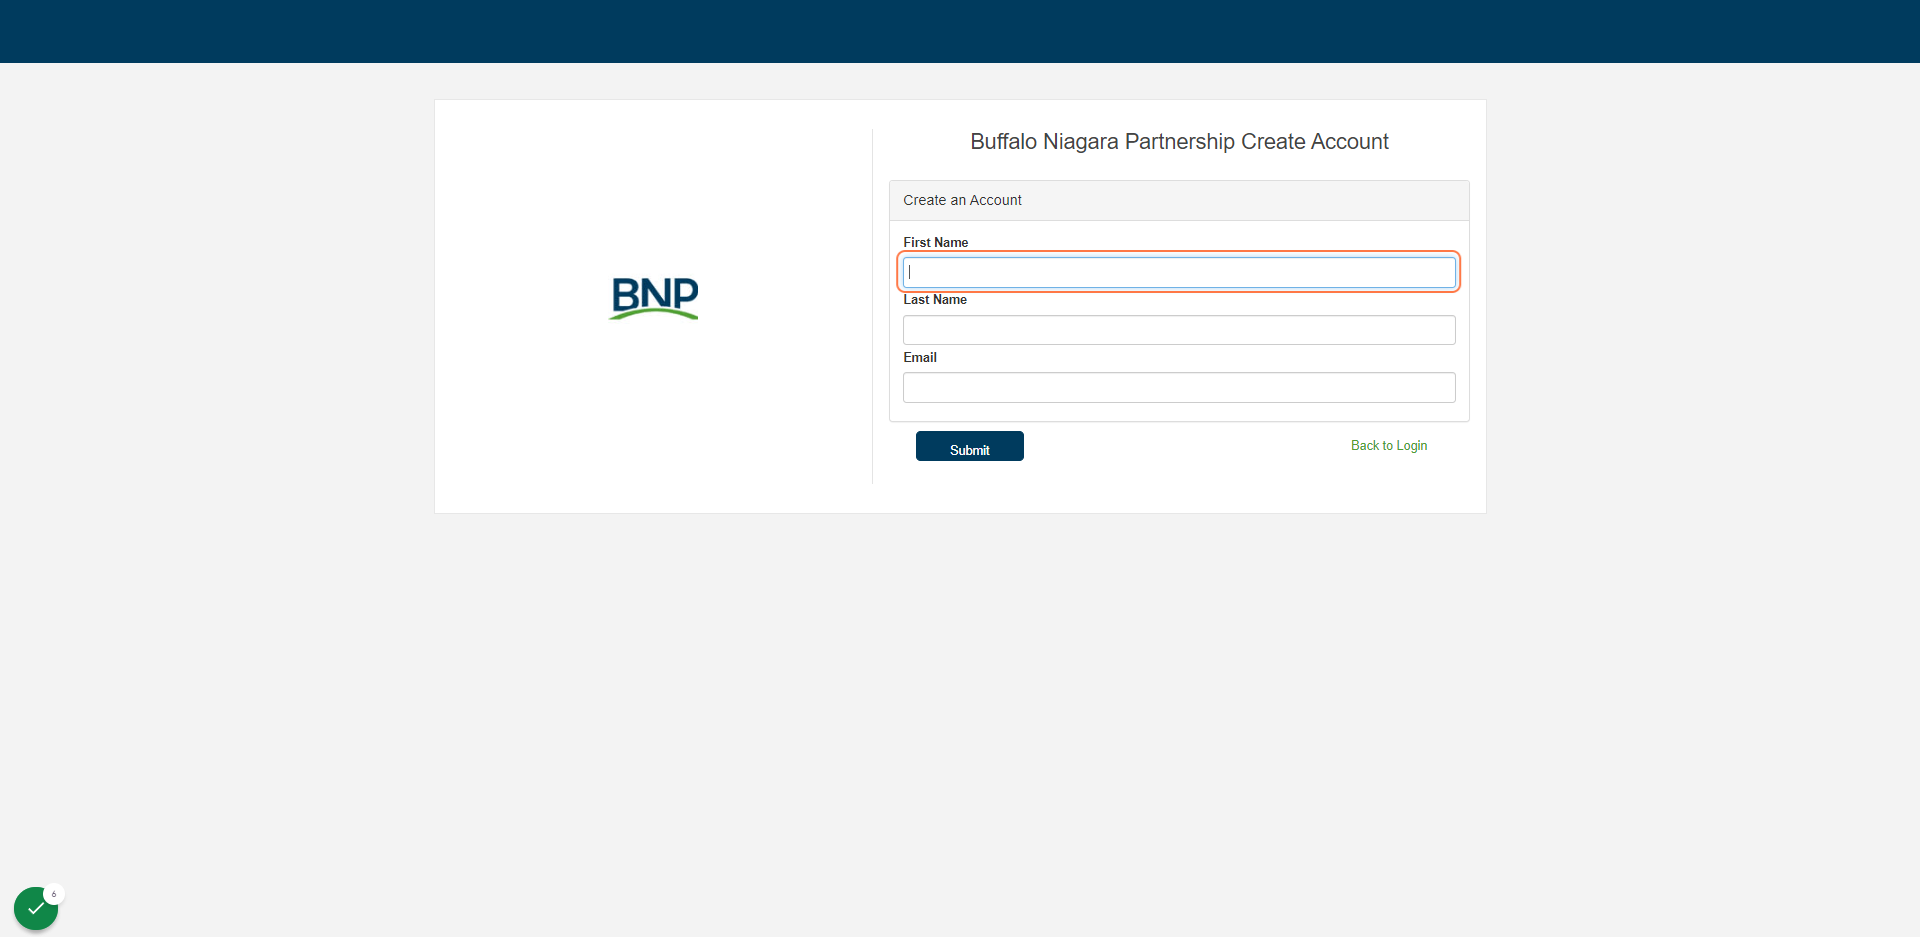Screen dimensions: 1920x937
Task: Click the BNP logo
Action: click(x=654, y=298)
